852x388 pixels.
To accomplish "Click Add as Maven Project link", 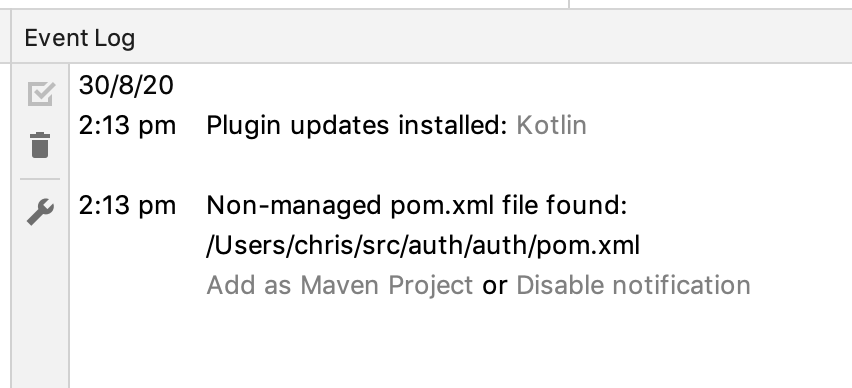I will point(340,285).
